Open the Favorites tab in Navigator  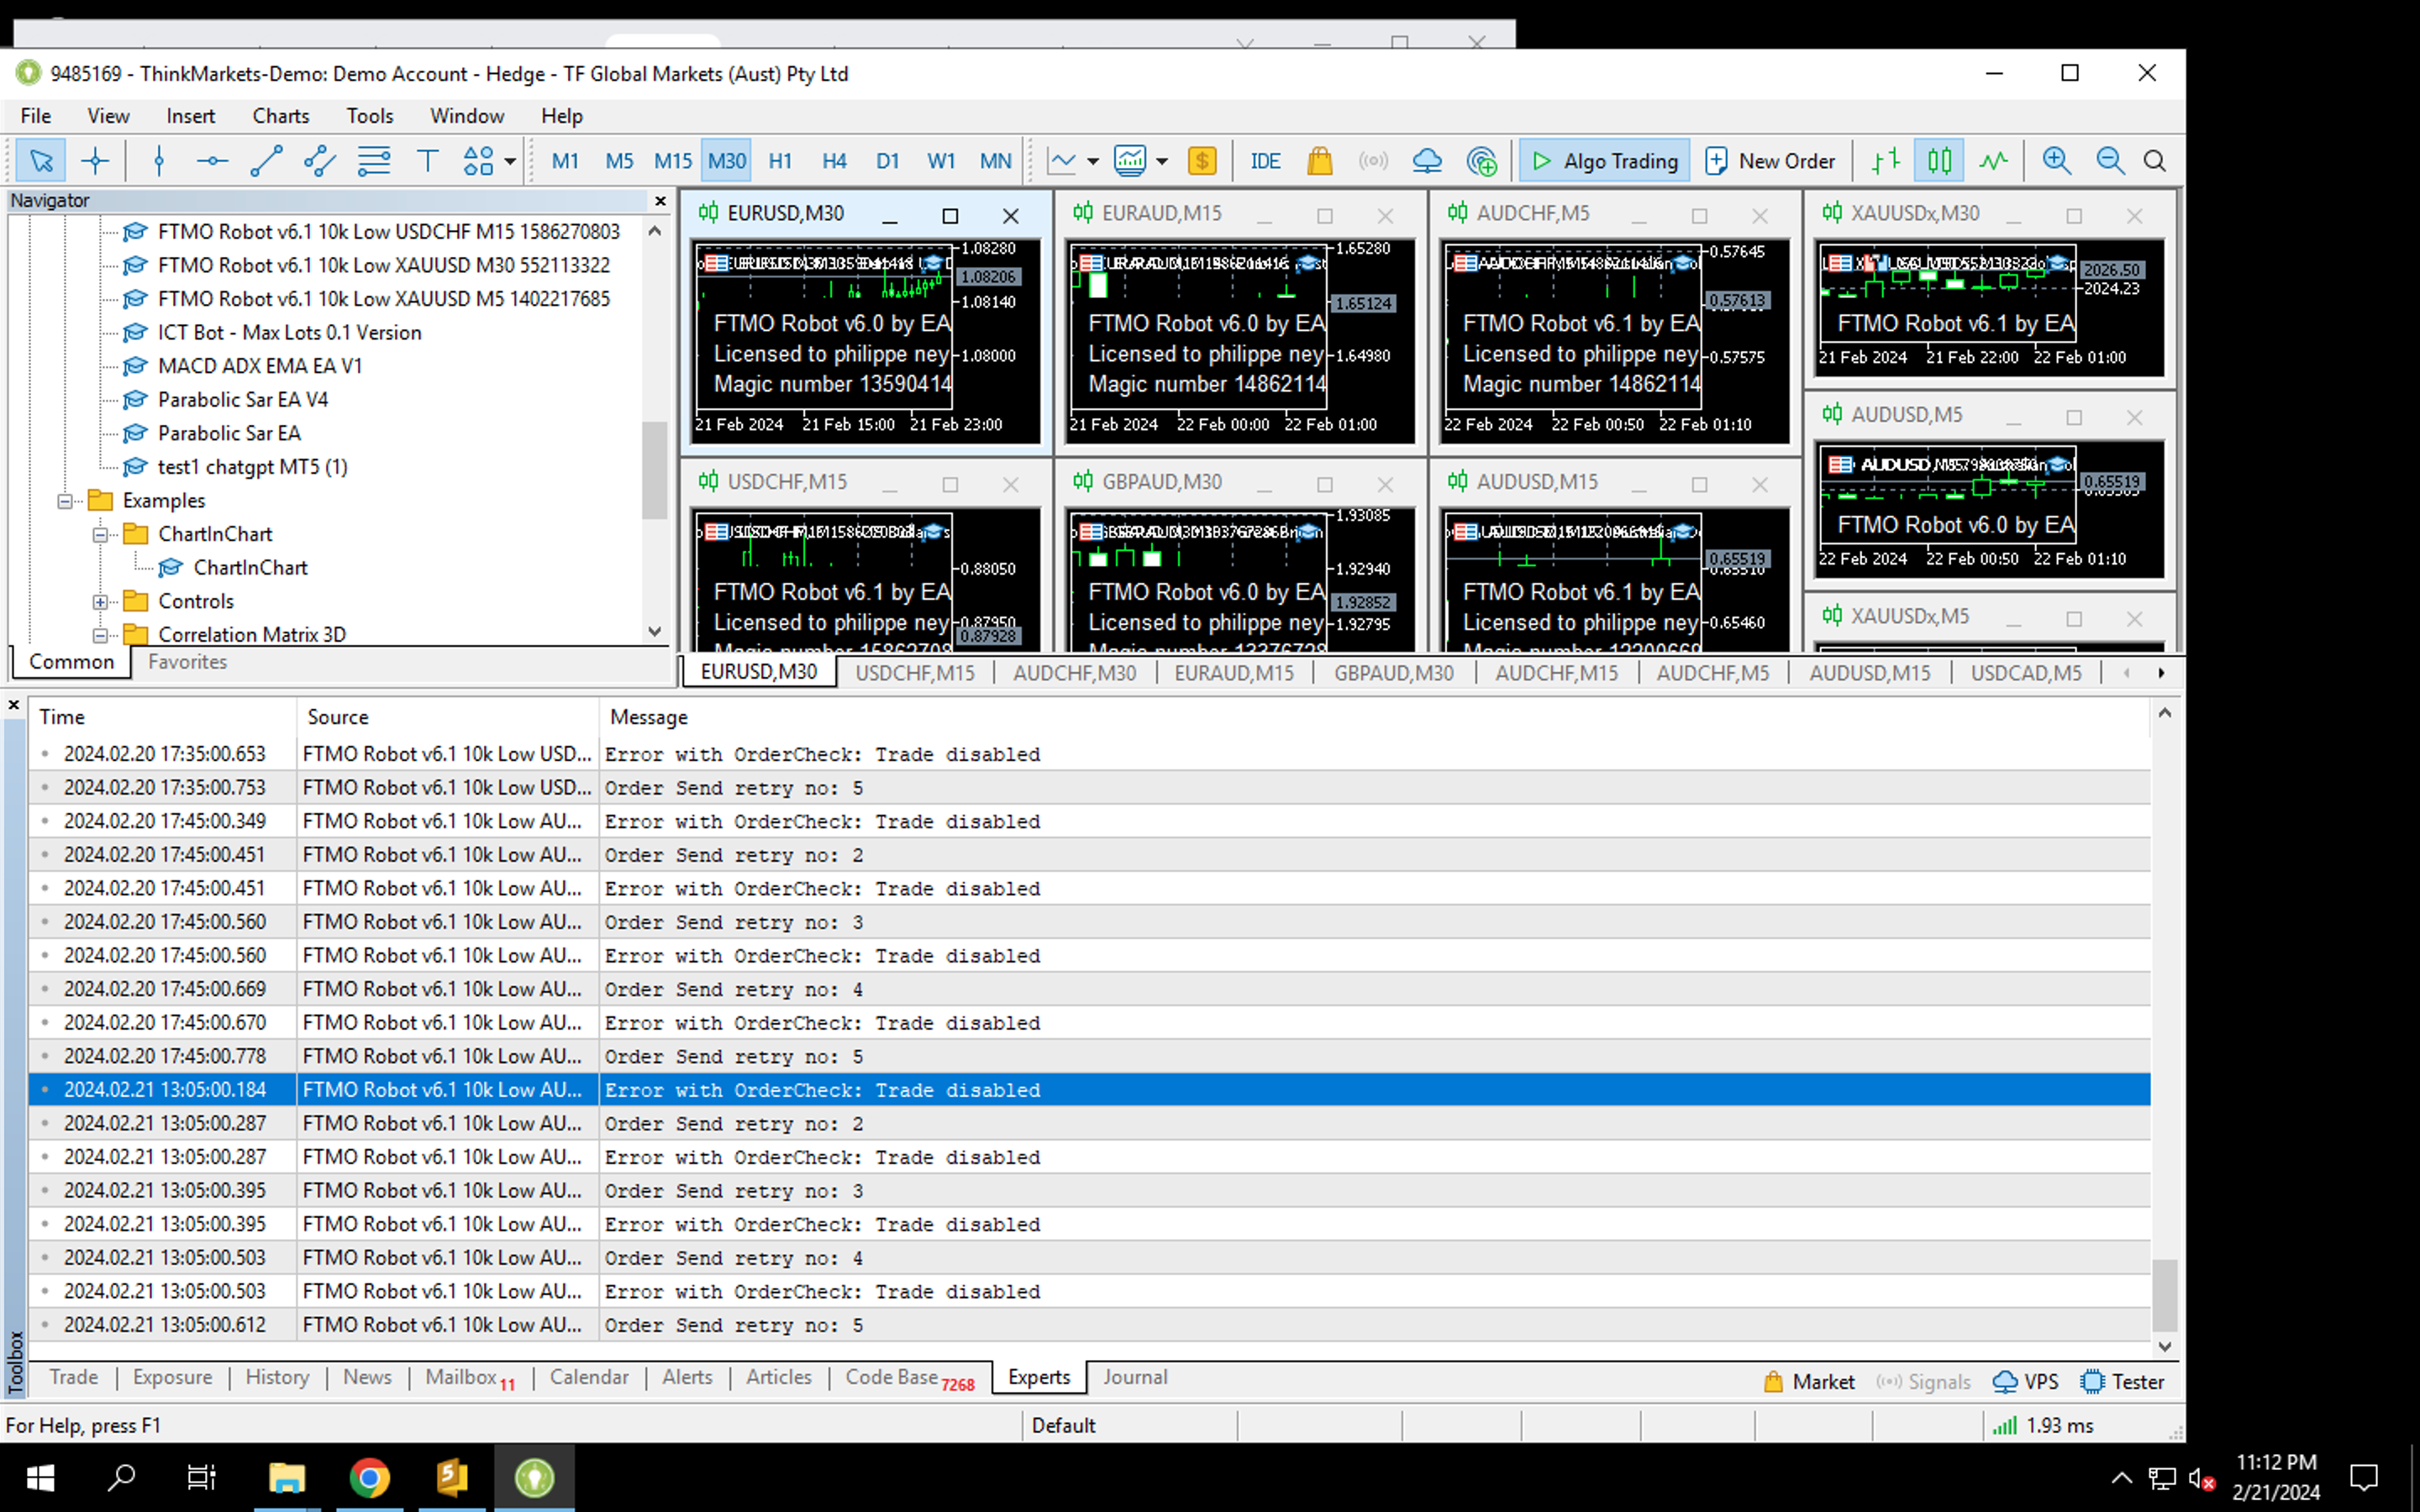[187, 662]
